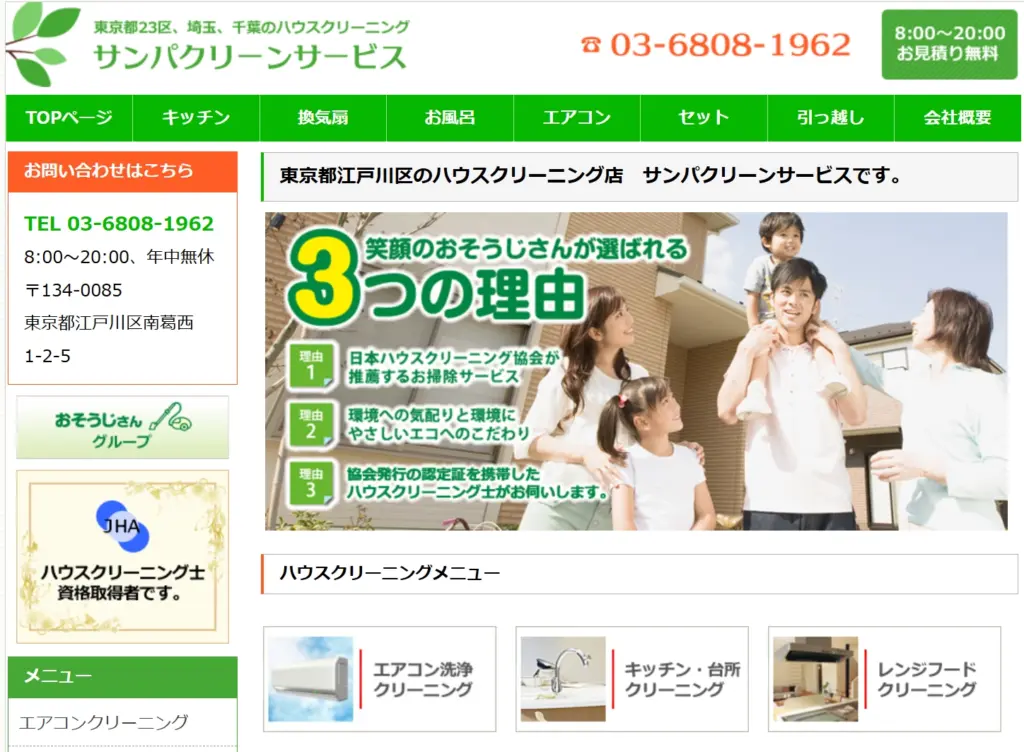Open the おそうじさんグループ banner
Screen dimensions: 1024x752
coord(122,428)
